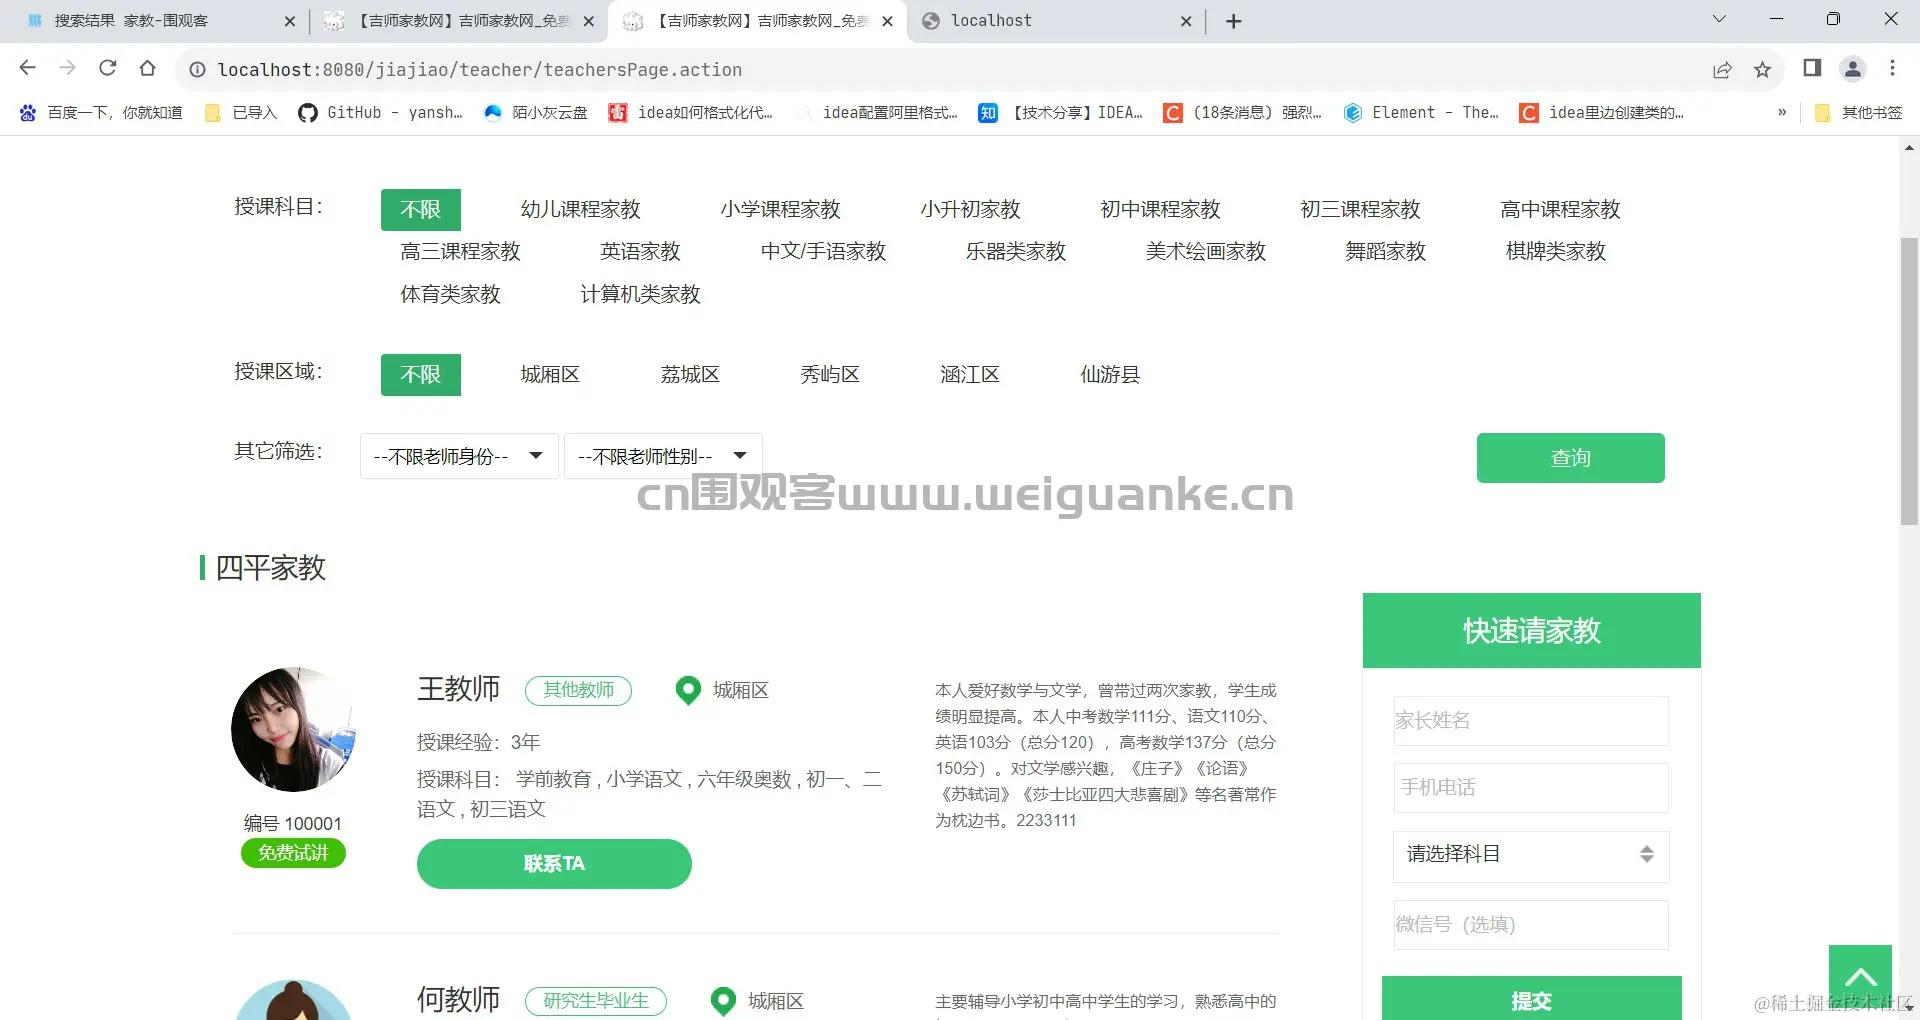Choose the 美术绘画家教 subject
The image size is (1920, 1020).
1206,252
